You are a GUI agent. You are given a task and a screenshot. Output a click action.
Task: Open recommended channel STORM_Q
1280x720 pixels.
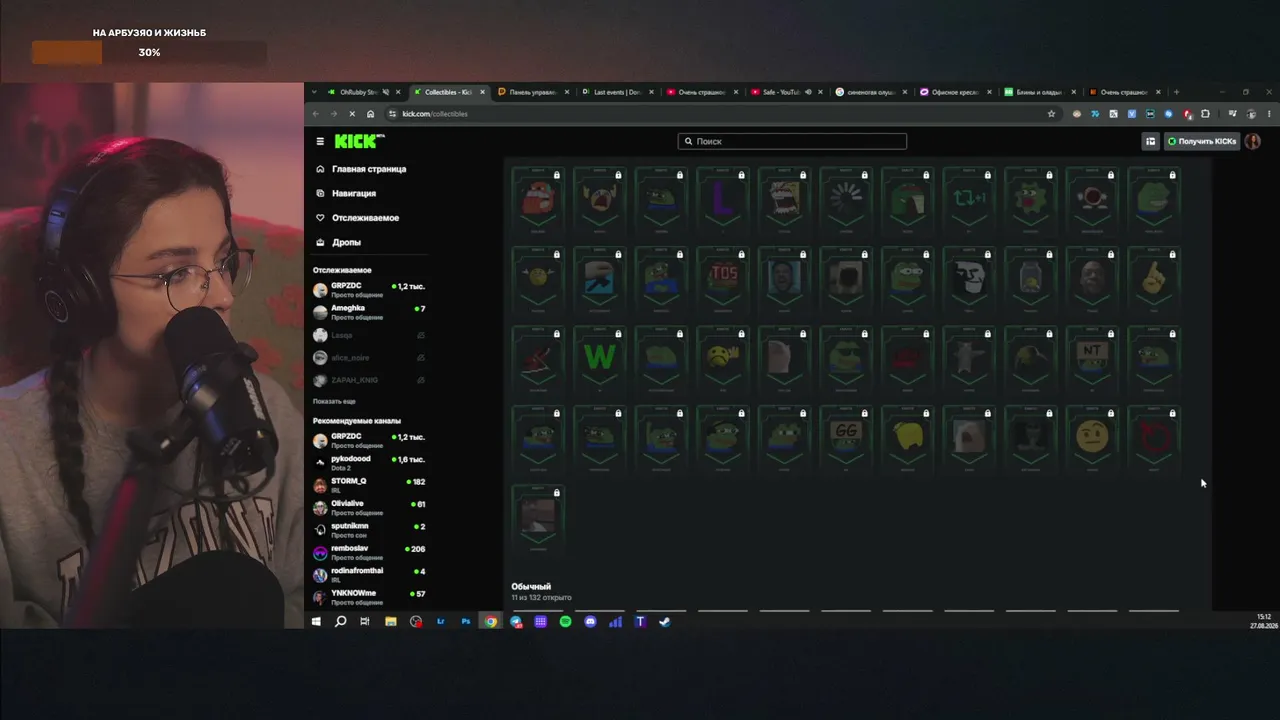(x=369, y=485)
